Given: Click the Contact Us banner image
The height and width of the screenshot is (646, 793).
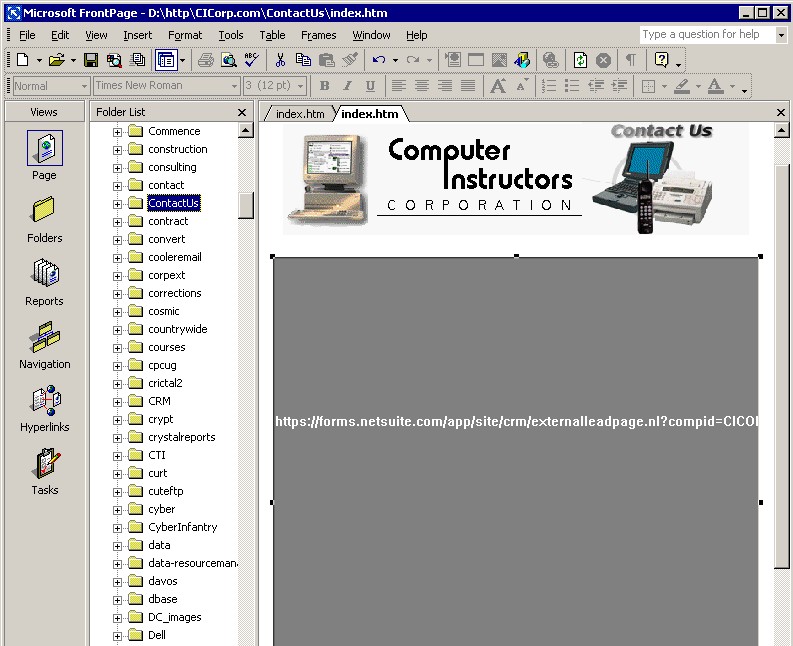Looking at the screenshot, I should click(x=516, y=179).
